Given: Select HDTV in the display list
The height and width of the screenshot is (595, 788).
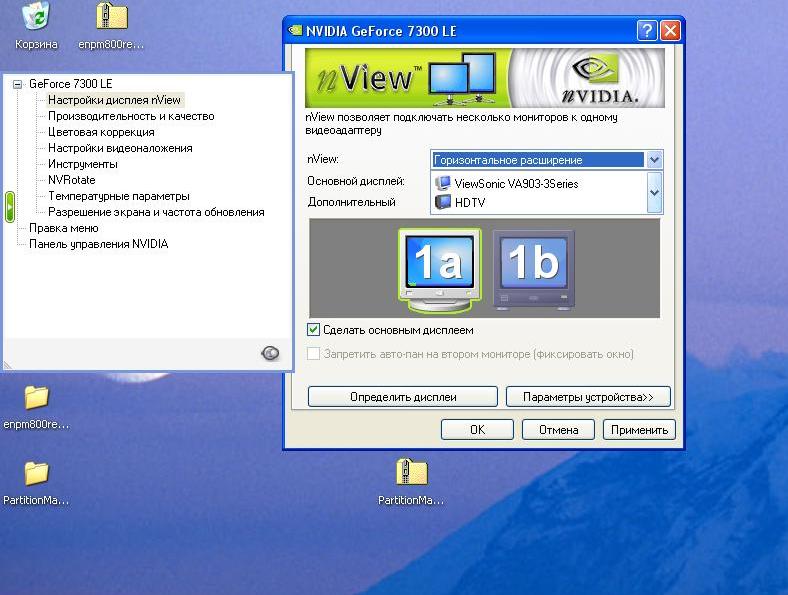Looking at the screenshot, I should click(x=469, y=202).
